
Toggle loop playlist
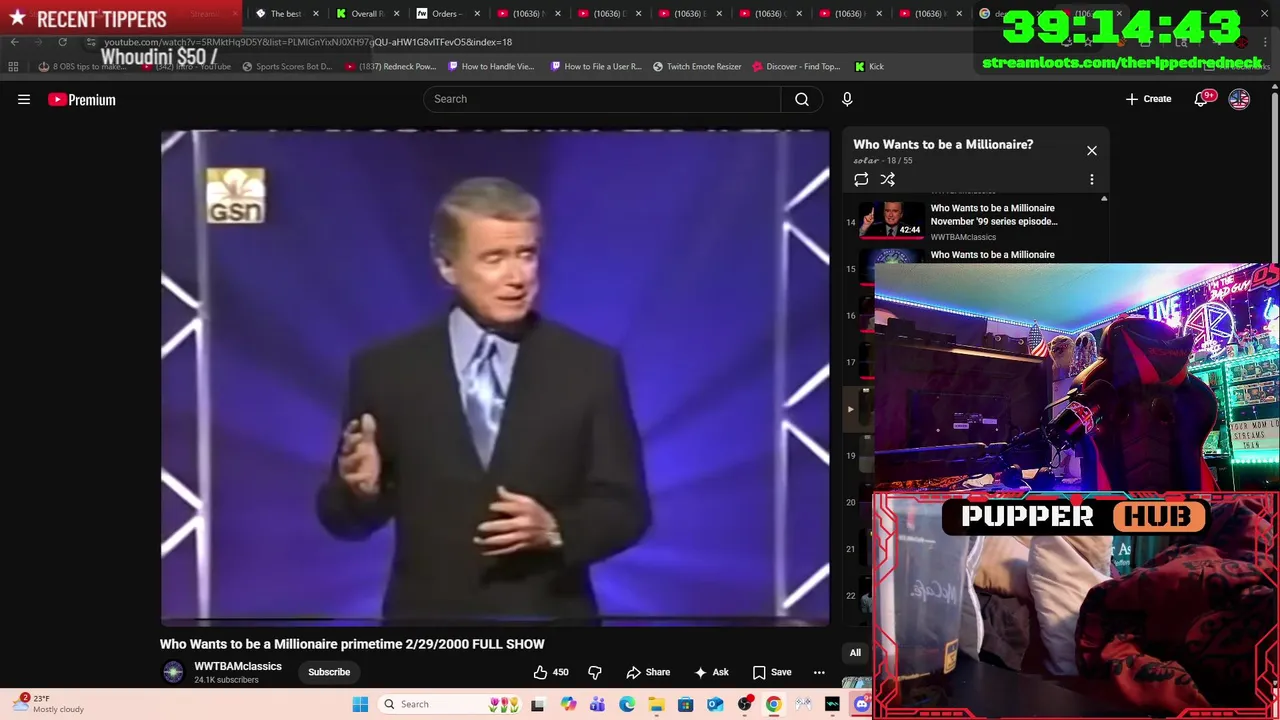coord(861,179)
